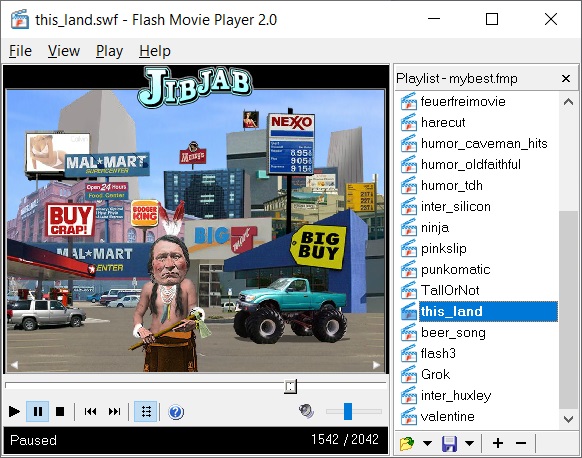The width and height of the screenshot is (582, 458).
Task: Open the File menu
Action: pos(20,51)
